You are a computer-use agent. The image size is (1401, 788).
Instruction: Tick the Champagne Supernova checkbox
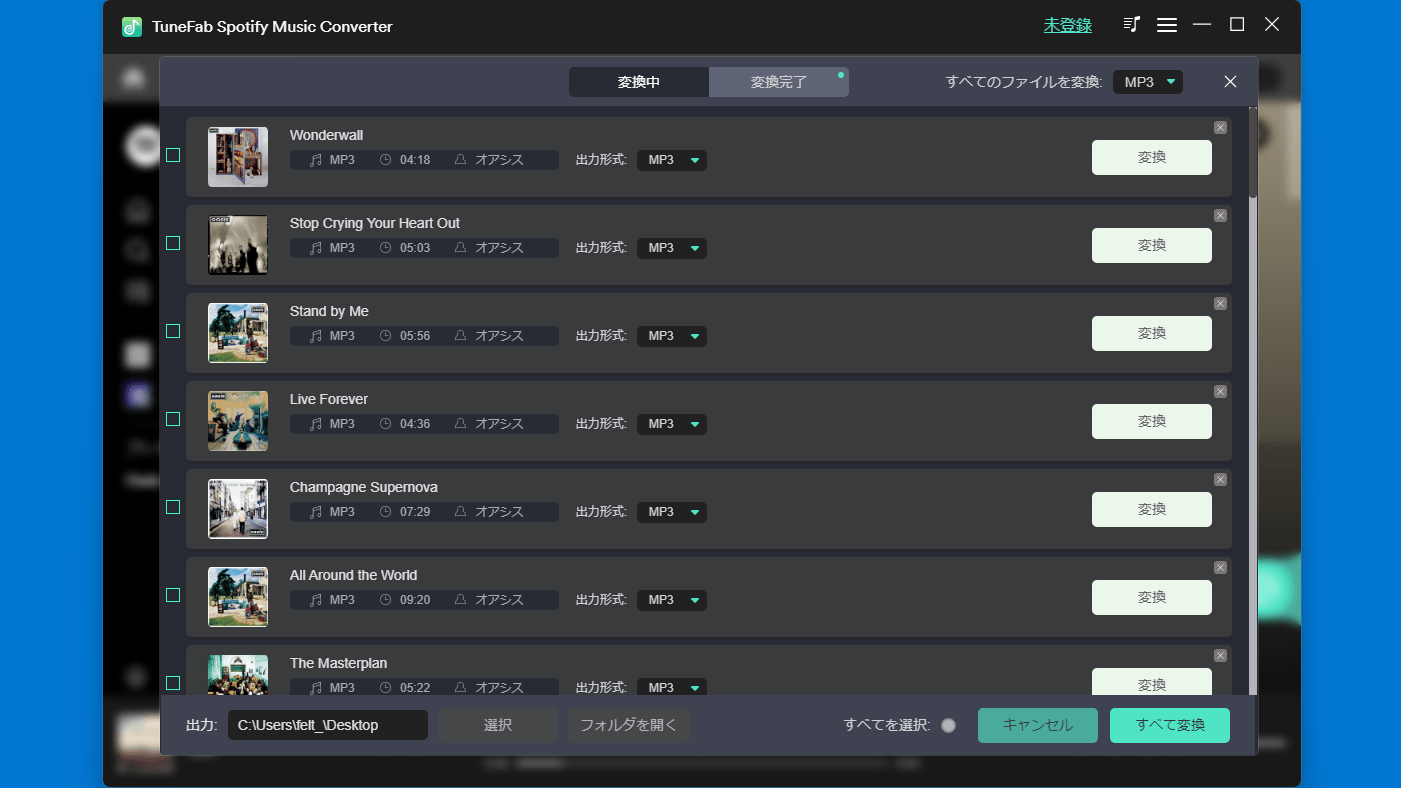(173, 507)
